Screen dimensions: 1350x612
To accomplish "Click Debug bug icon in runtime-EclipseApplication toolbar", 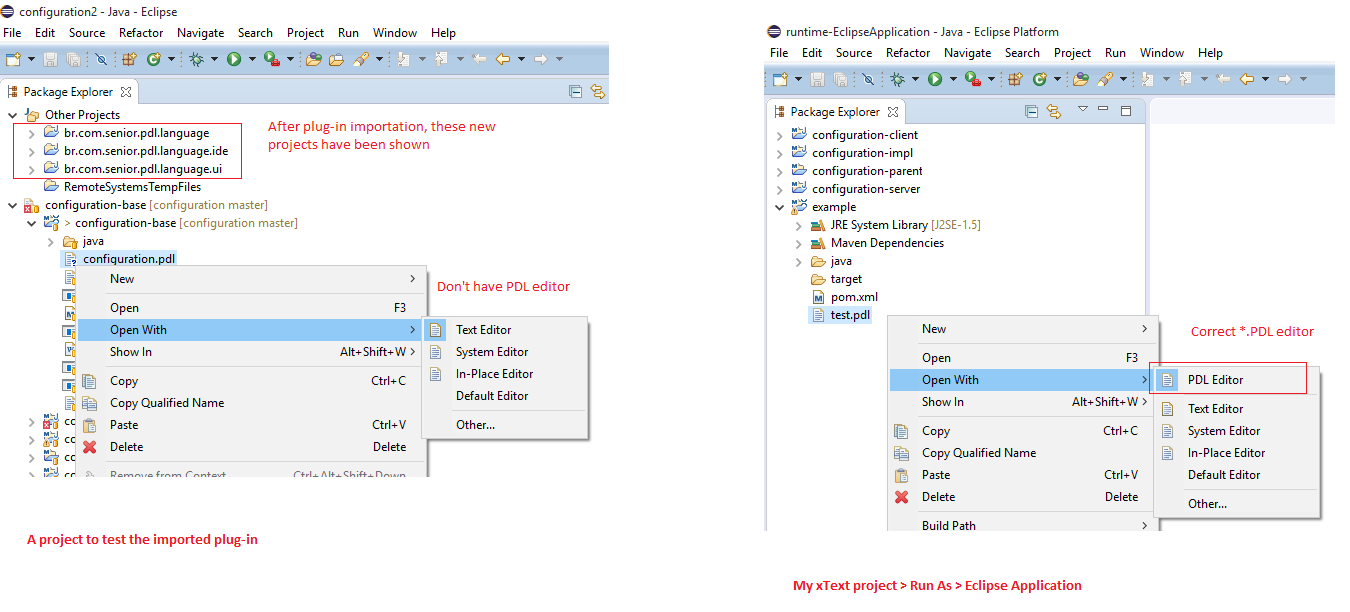I will pyautogui.click(x=898, y=79).
